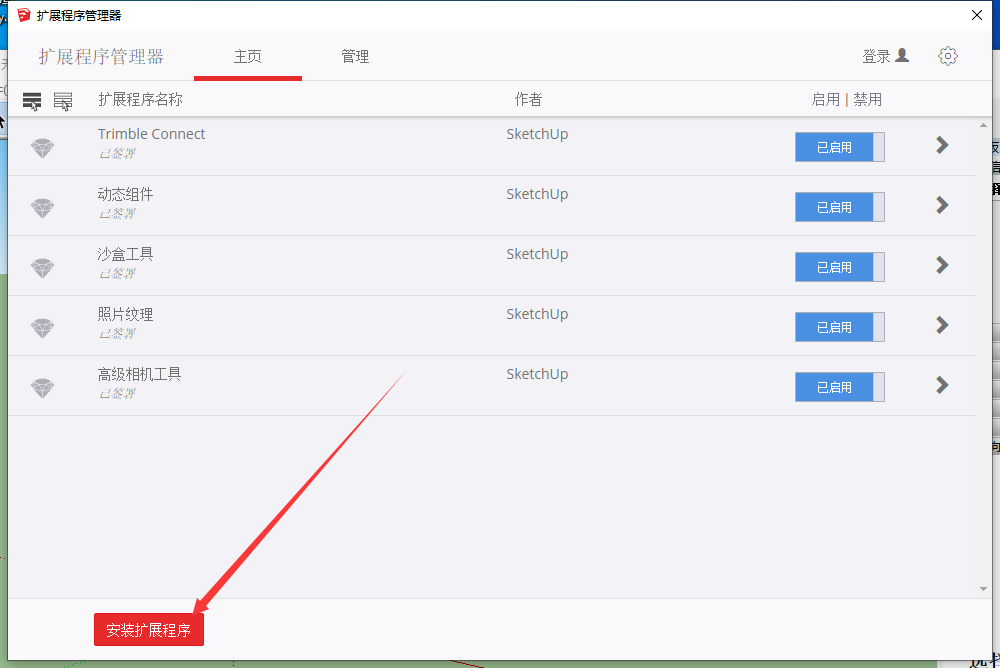The height and width of the screenshot is (668, 1000).
Task: Click the extension list scrollbar up arrow
Action: pos(983,126)
